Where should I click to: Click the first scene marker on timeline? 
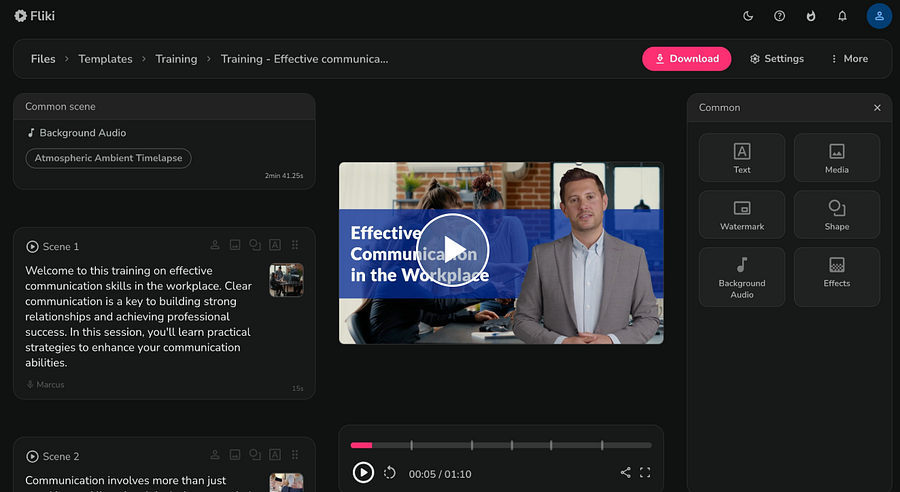point(412,445)
